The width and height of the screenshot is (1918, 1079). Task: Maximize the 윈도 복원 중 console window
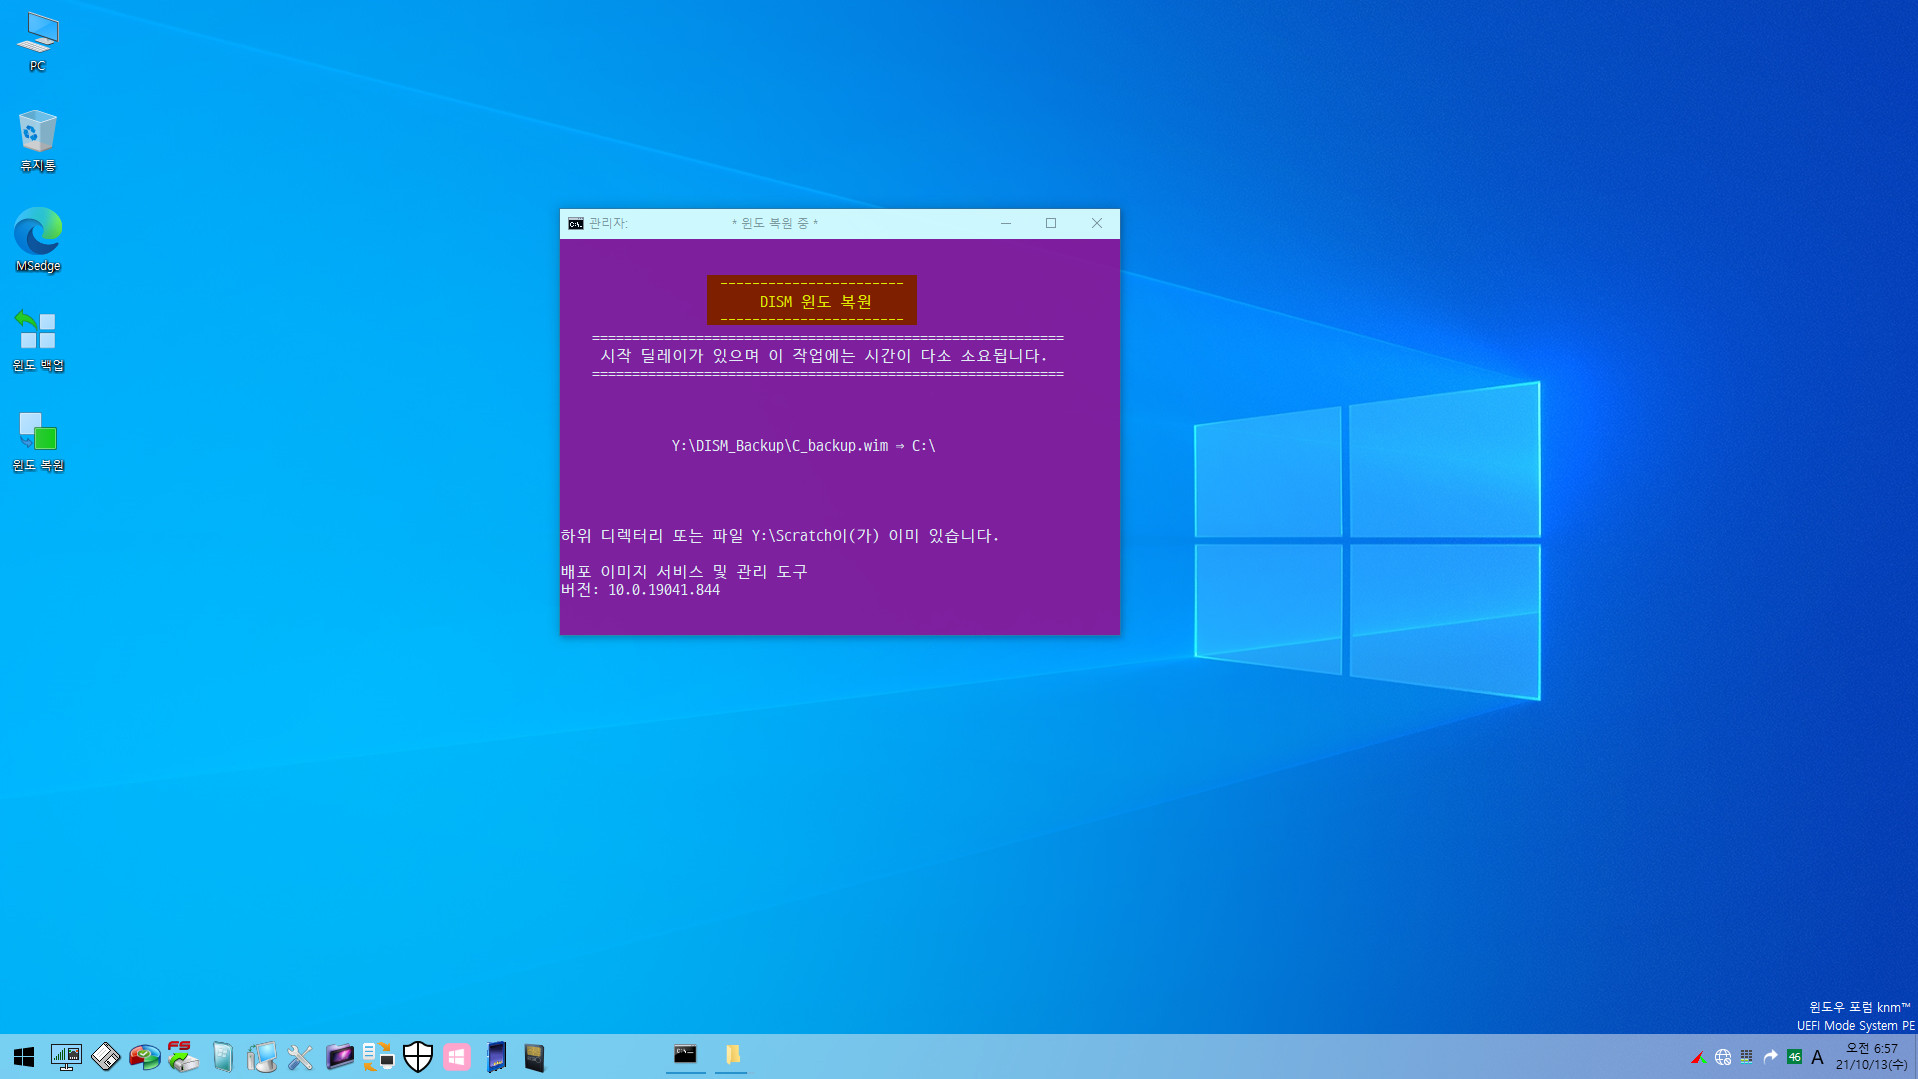tap(1051, 223)
